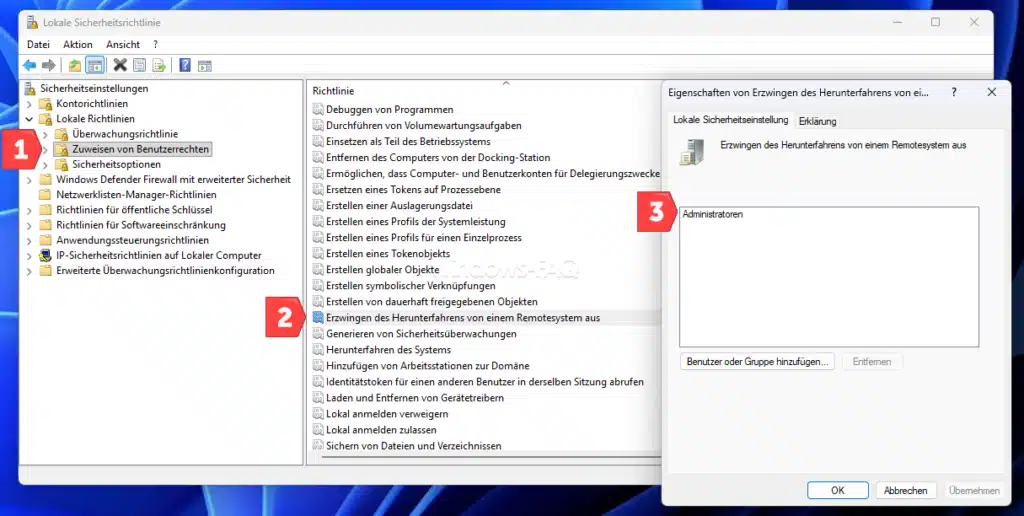The width and height of the screenshot is (1024, 516).
Task: Expand the Kontorichtlinien tree node
Action: coord(29,104)
